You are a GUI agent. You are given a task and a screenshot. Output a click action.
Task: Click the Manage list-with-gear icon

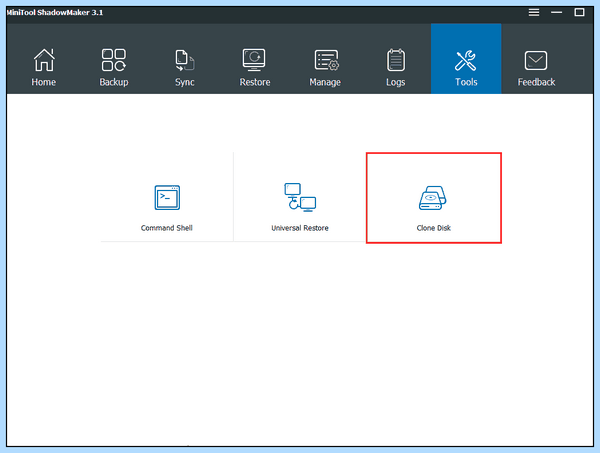click(x=326, y=60)
